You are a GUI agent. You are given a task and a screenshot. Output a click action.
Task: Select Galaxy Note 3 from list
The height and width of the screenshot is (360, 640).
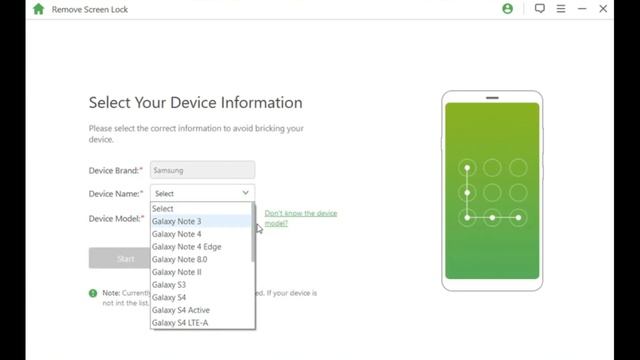pyautogui.click(x=201, y=221)
